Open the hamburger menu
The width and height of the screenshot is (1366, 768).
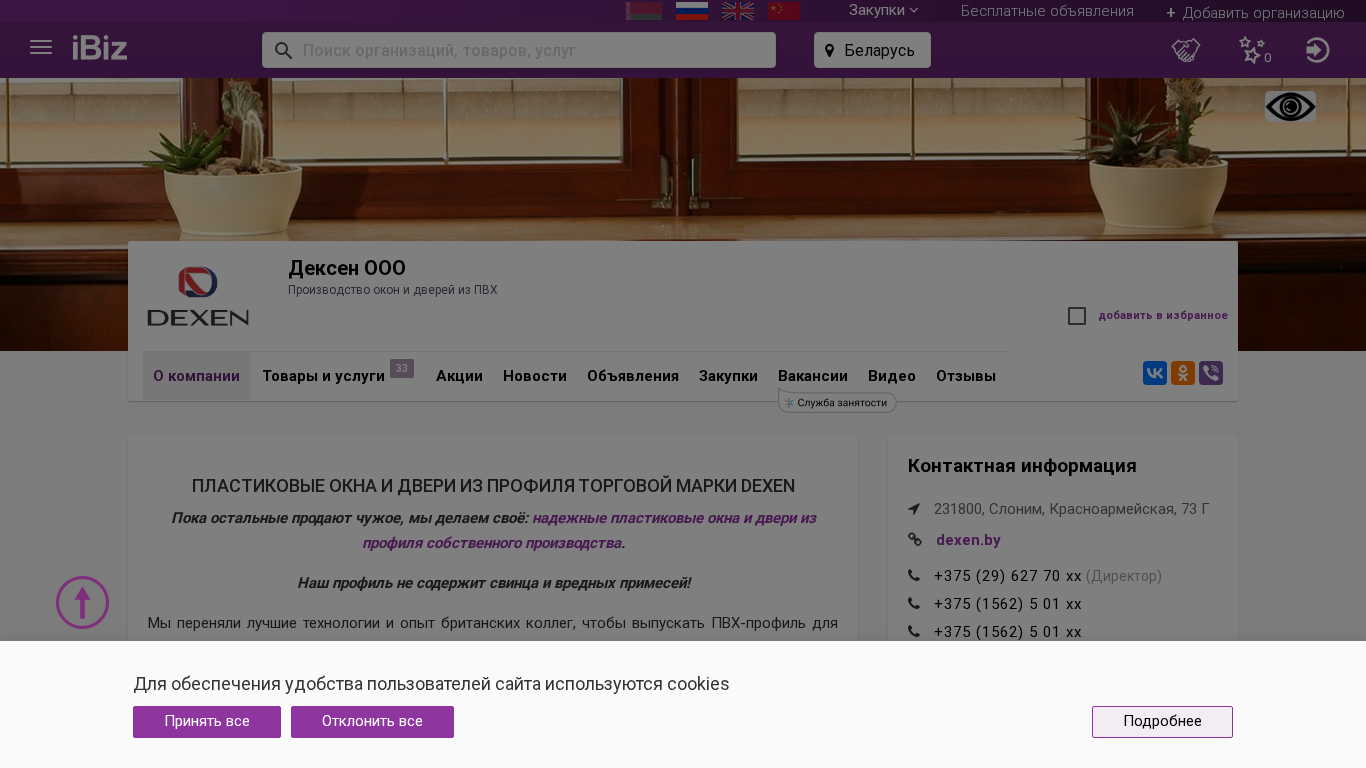41,48
